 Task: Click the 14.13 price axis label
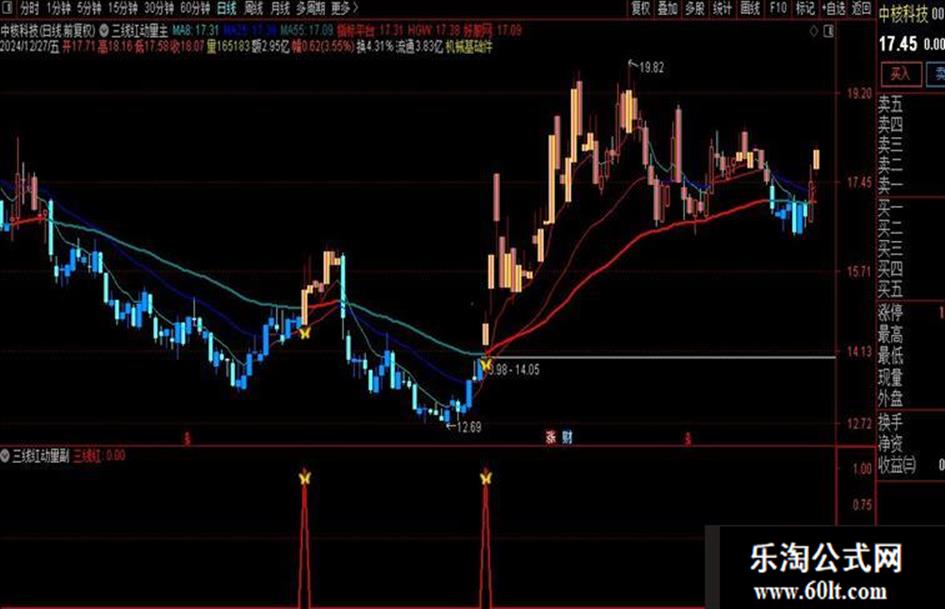859,351
